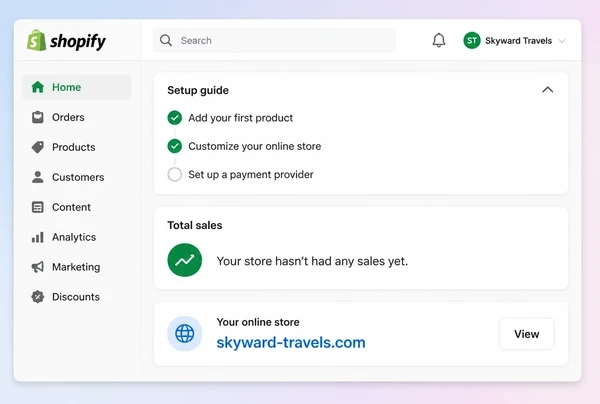Collapse the Setup guide card
600x404 pixels.
coord(548,90)
